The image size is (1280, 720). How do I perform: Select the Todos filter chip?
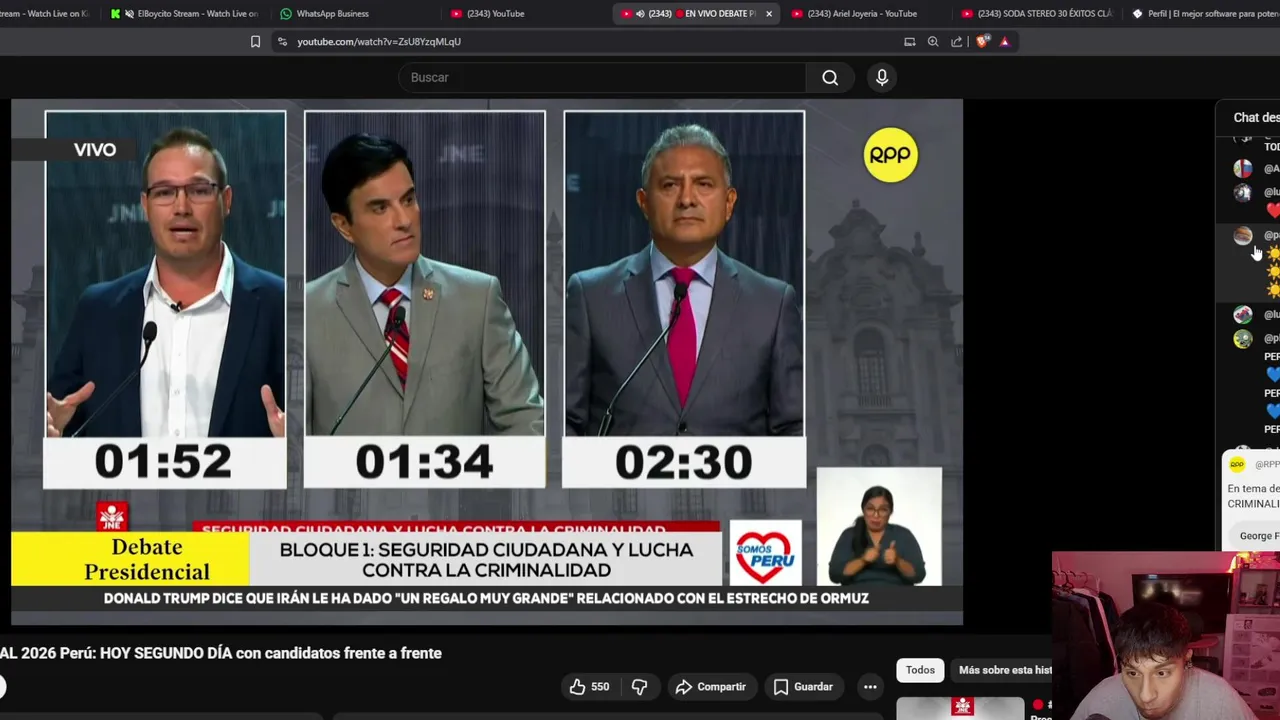[920, 670]
